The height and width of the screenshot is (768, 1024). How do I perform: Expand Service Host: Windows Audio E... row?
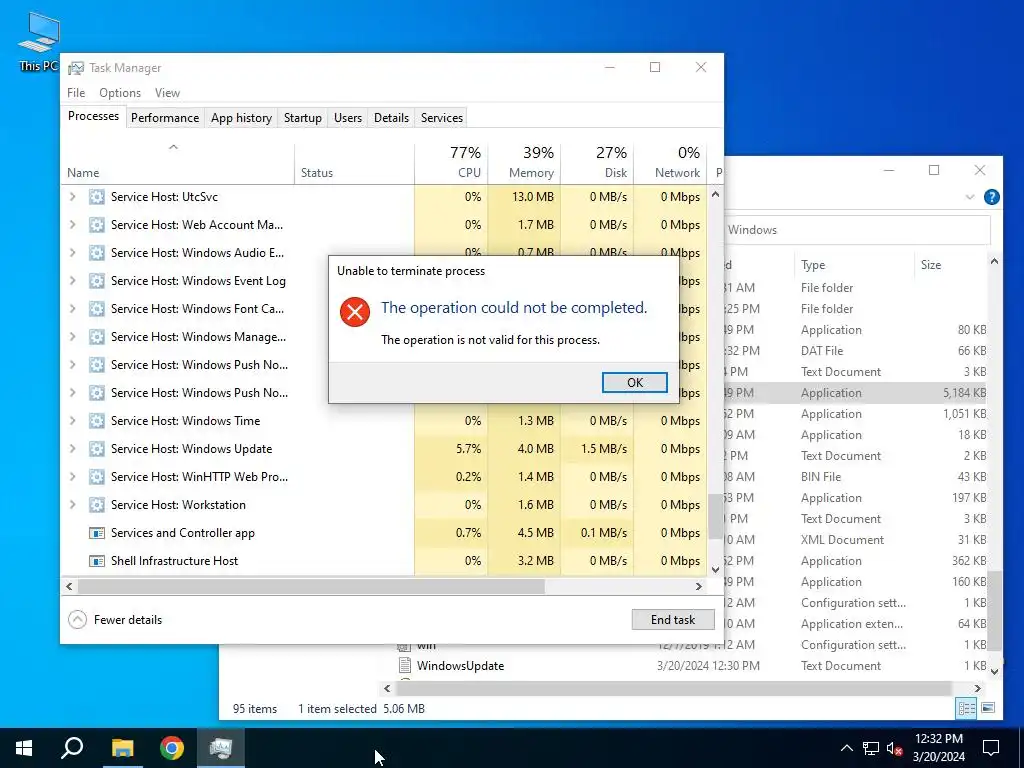point(72,253)
